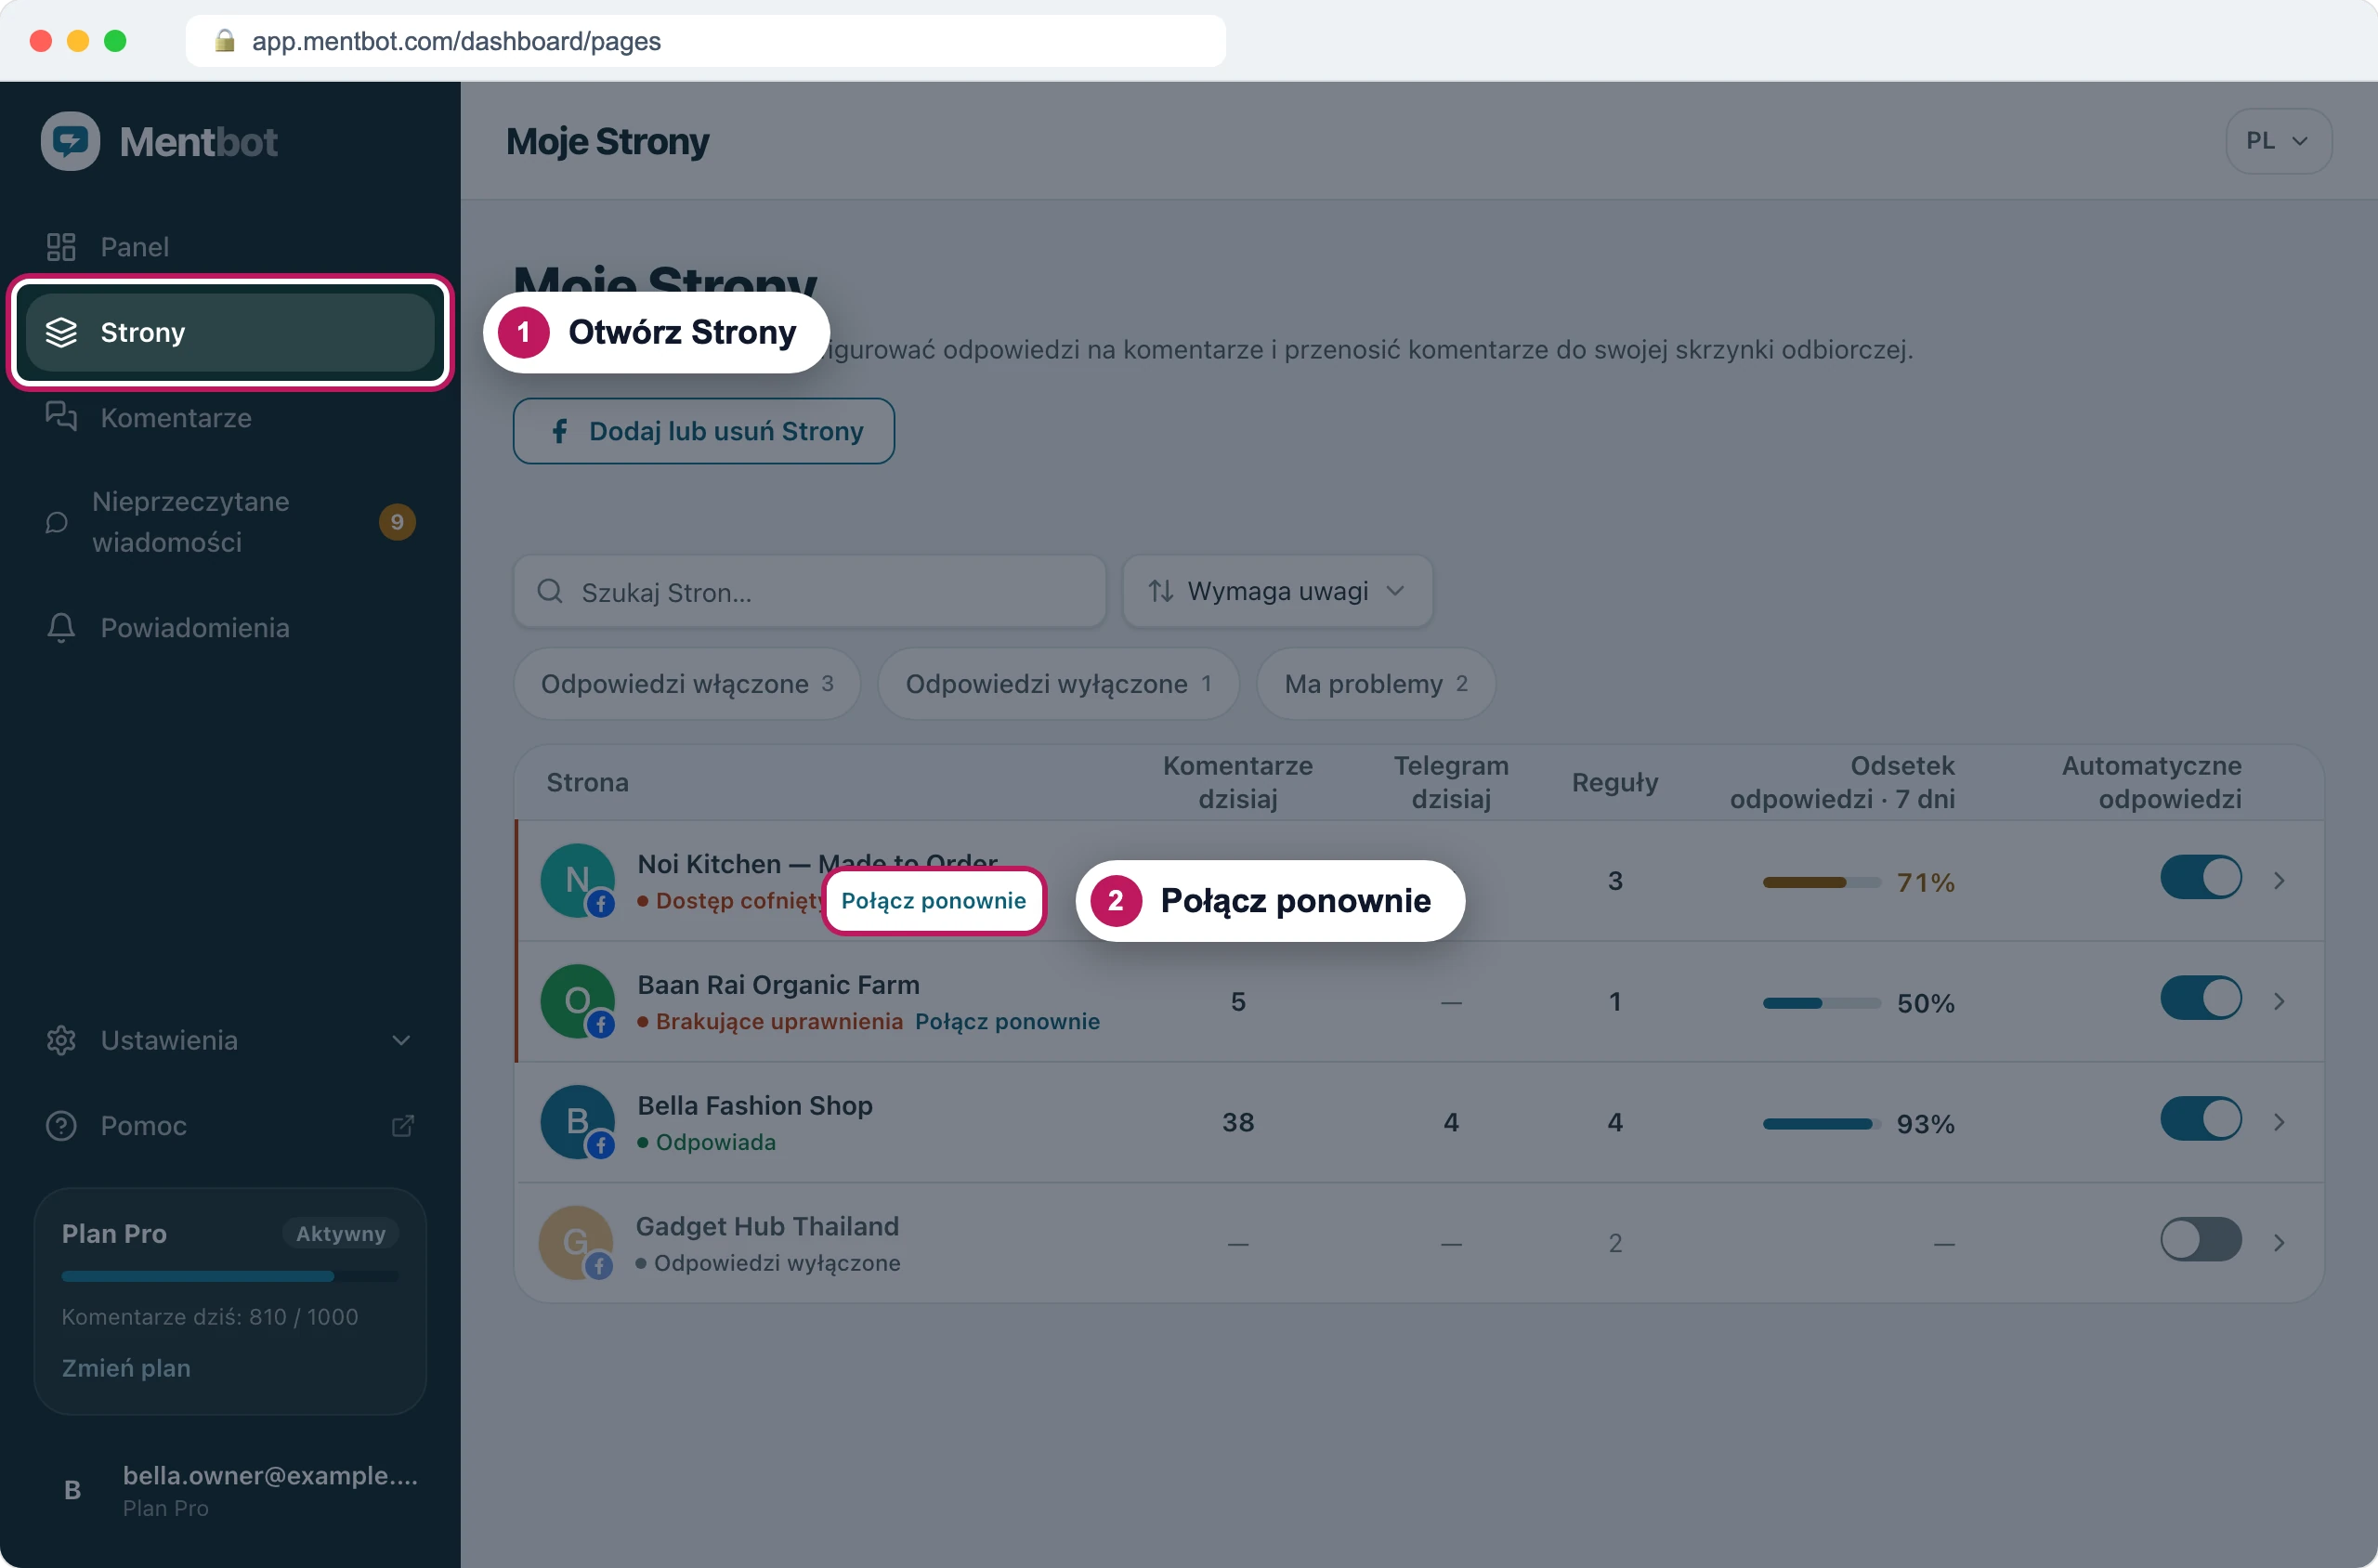This screenshot has width=2378, height=1568.
Task: Filter by Odpowiedzi wyłączone chip
Action: tap(1058, 684)
